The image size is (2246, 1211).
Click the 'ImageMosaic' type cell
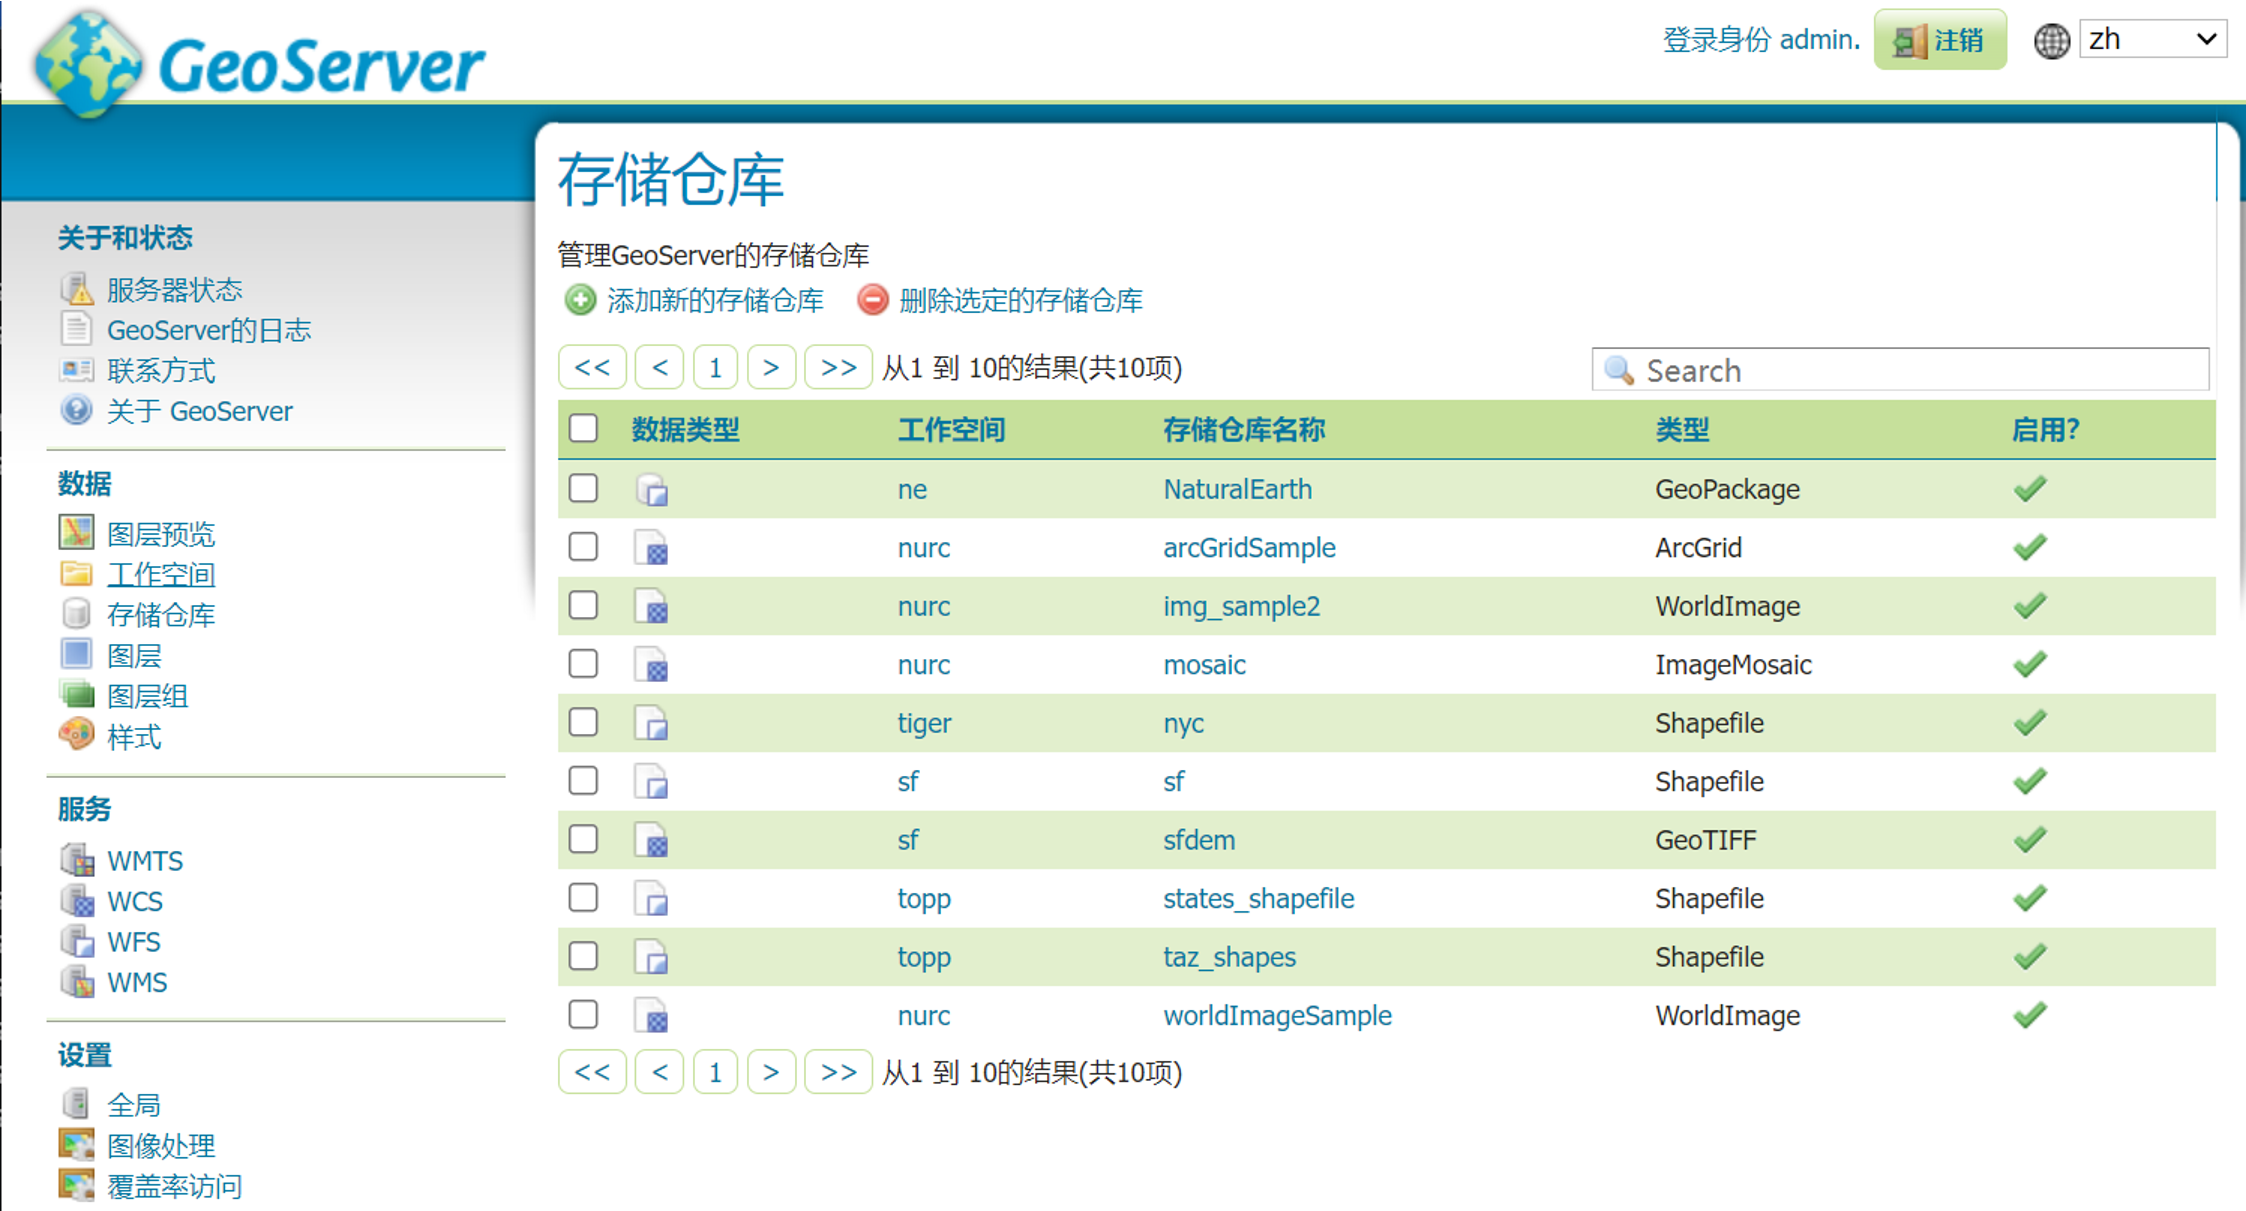coord(1733,664)
